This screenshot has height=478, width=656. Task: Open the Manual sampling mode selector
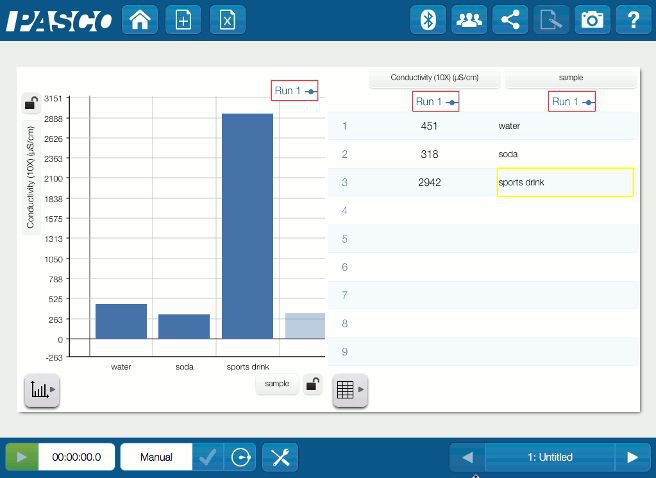pyautogui.click(x=156, y=457)
